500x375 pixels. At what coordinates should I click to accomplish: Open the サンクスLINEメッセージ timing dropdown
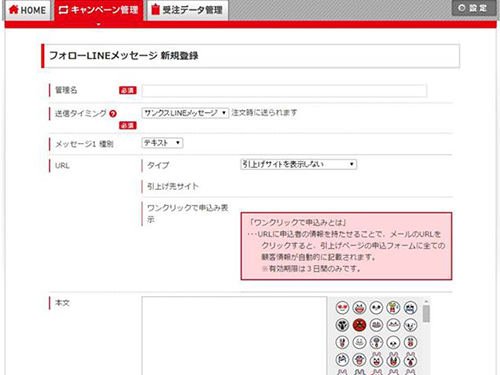click(185, 113)
